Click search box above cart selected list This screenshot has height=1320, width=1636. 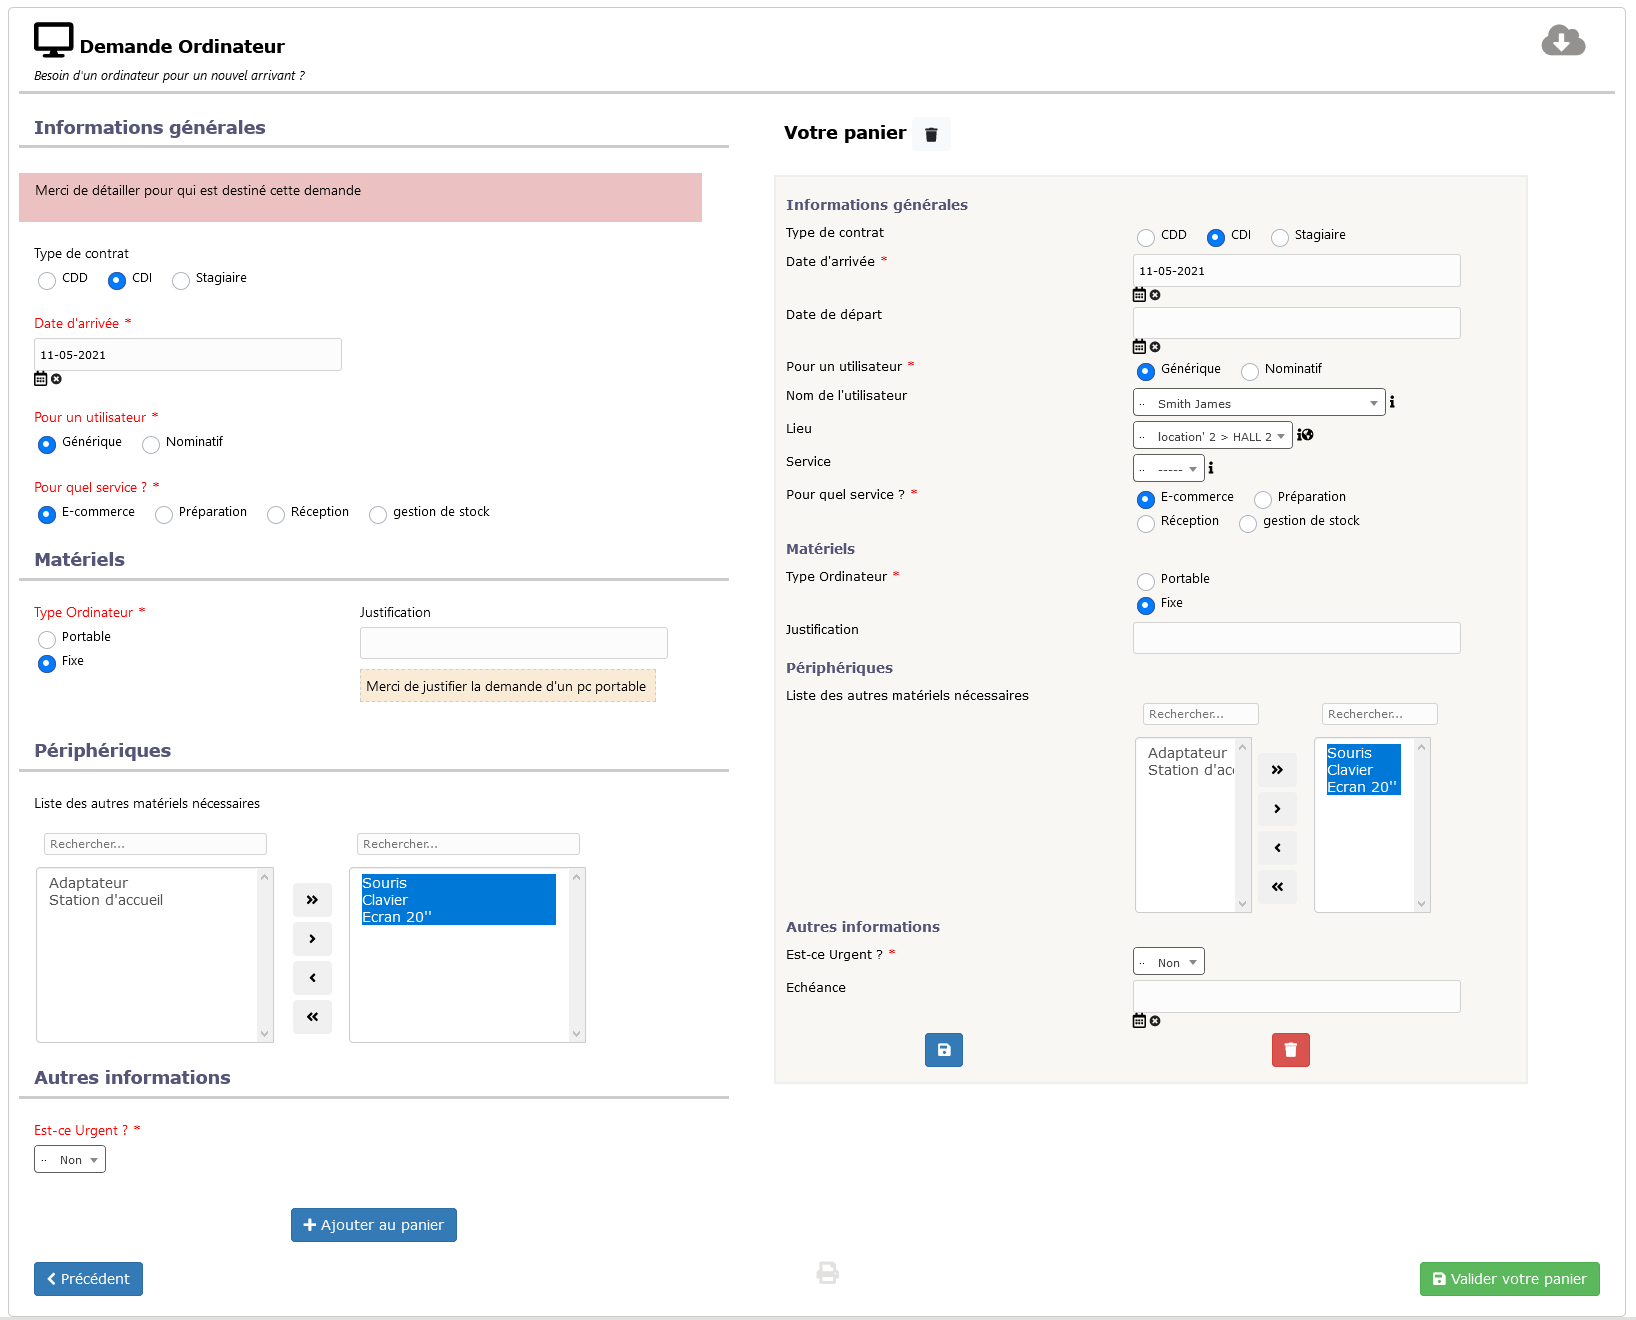1380,714
